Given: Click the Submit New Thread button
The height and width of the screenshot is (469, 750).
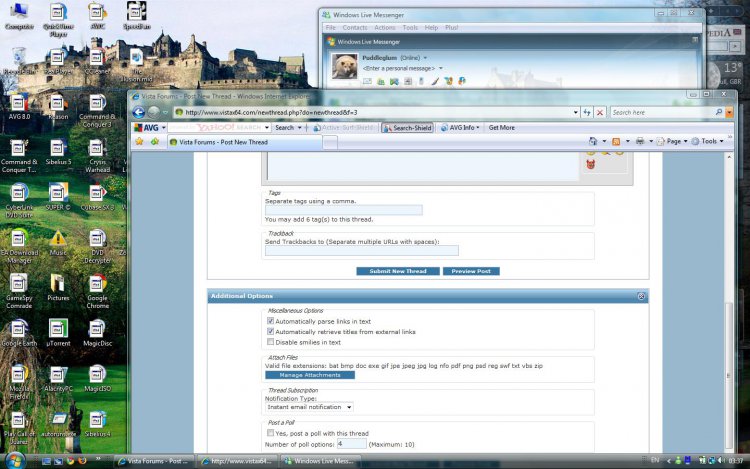Looking at the screenshot, I should point(398,271).
